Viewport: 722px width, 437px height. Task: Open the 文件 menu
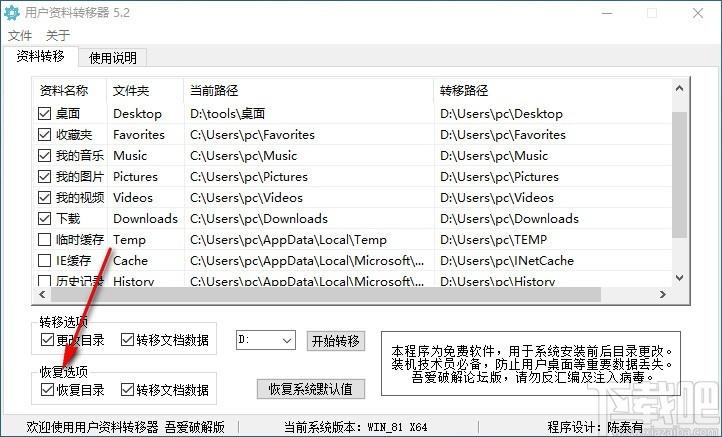point(20,35)
